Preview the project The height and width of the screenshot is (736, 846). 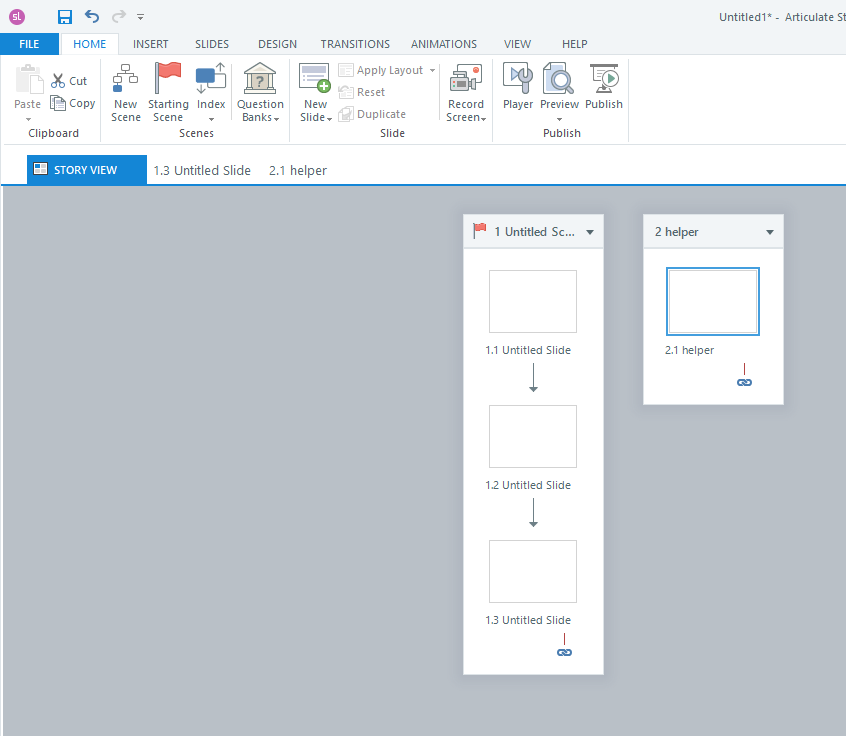[559, 87]
